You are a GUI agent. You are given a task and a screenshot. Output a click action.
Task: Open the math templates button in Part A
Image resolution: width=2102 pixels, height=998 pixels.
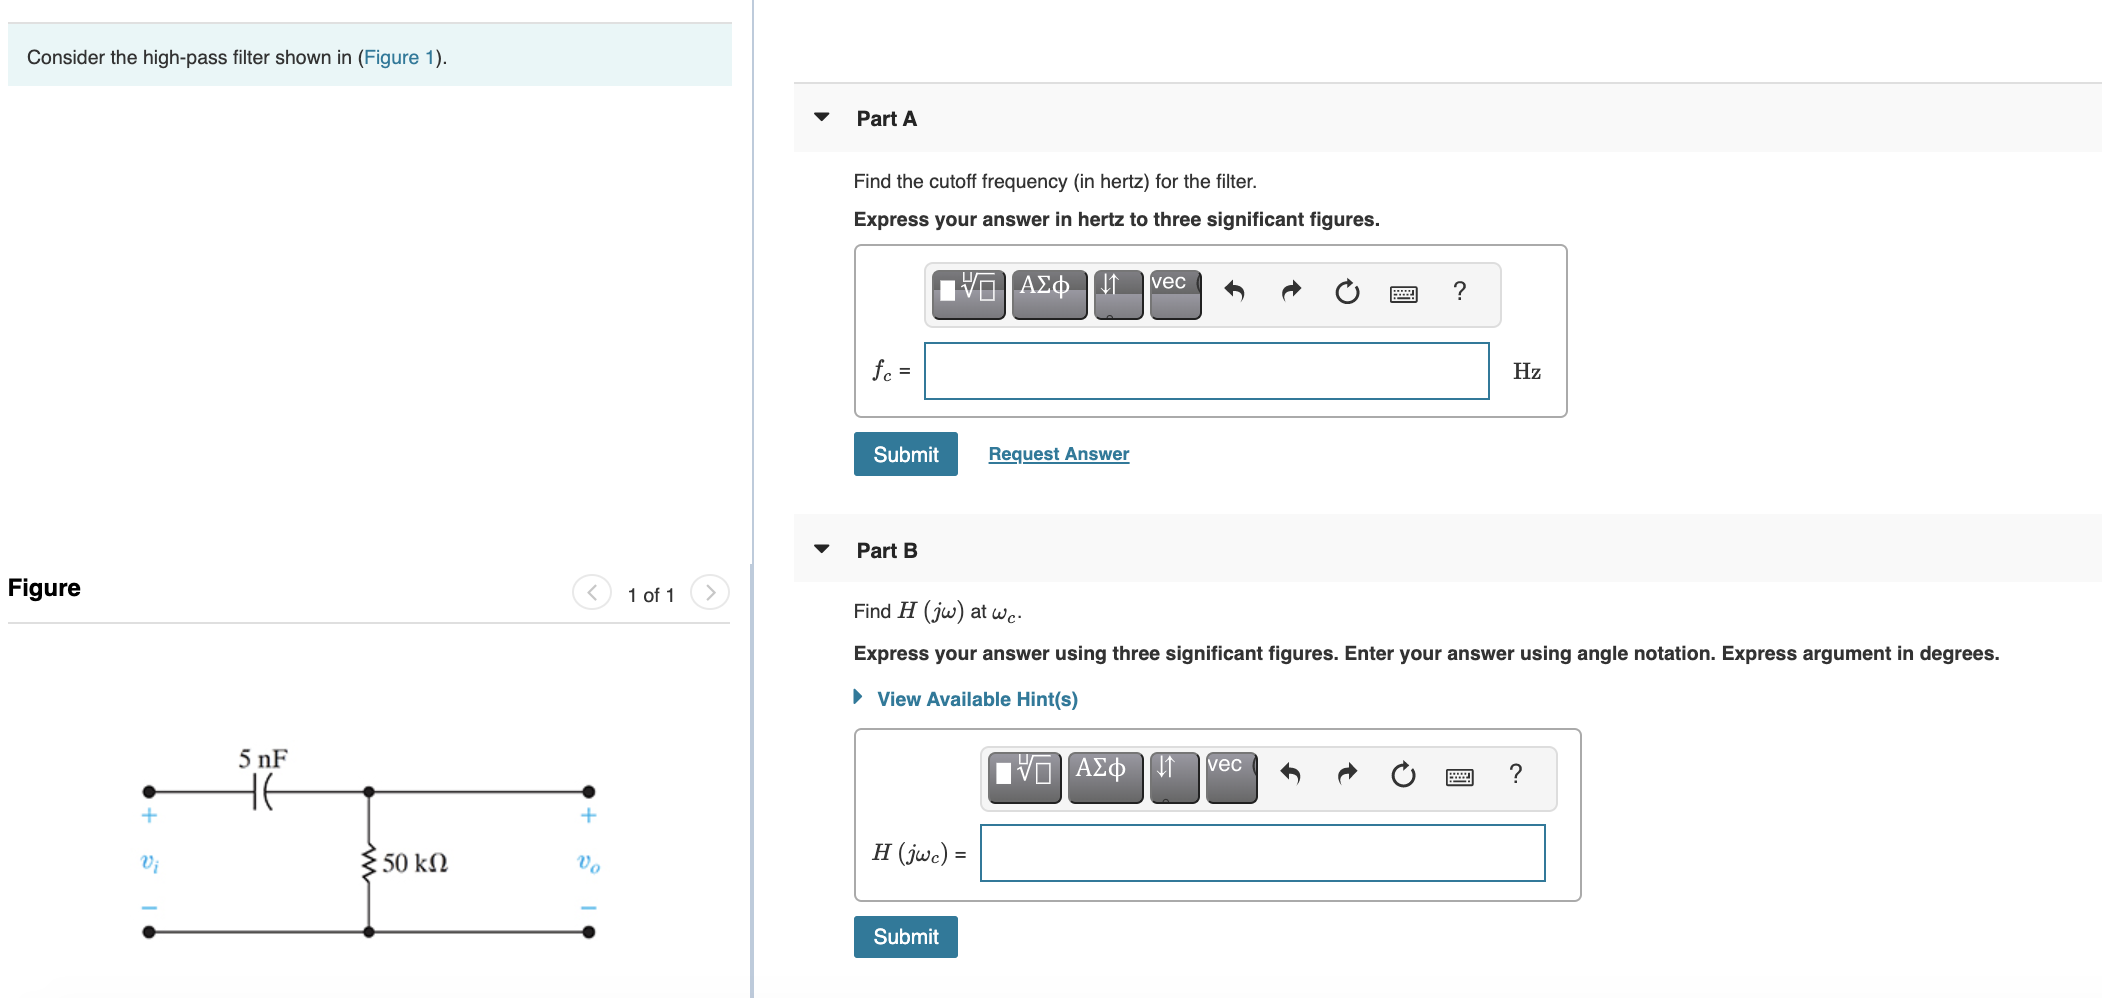968,293
